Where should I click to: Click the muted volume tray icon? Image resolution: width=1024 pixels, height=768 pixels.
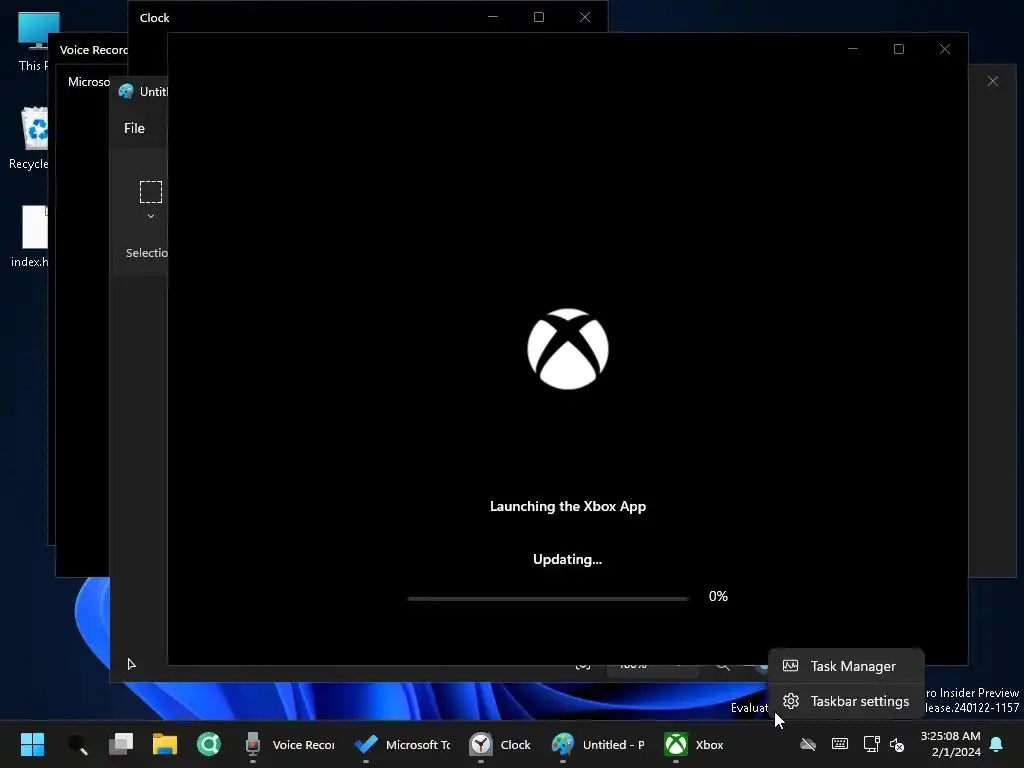coord(897,744)
